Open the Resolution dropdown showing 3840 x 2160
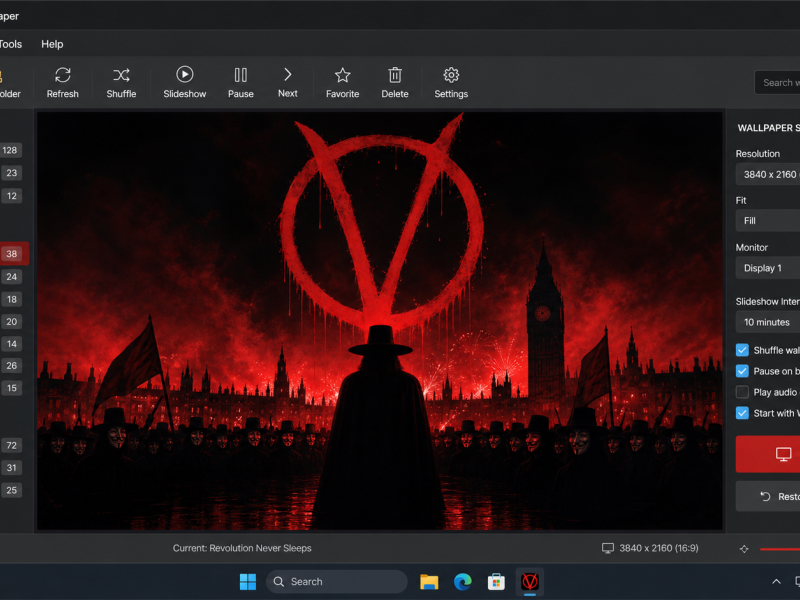The image size is (800, 600). click(x=768, y=174)
